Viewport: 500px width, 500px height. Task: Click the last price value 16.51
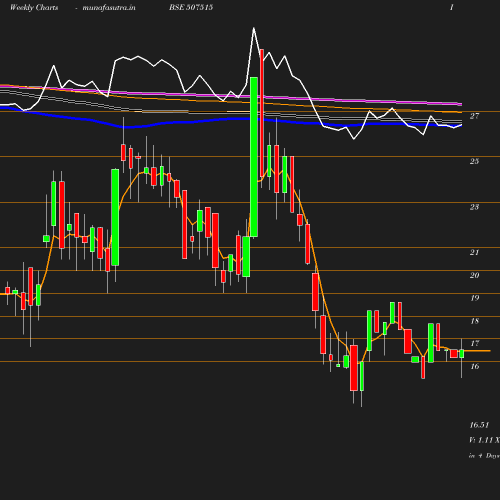pos(479,425)
